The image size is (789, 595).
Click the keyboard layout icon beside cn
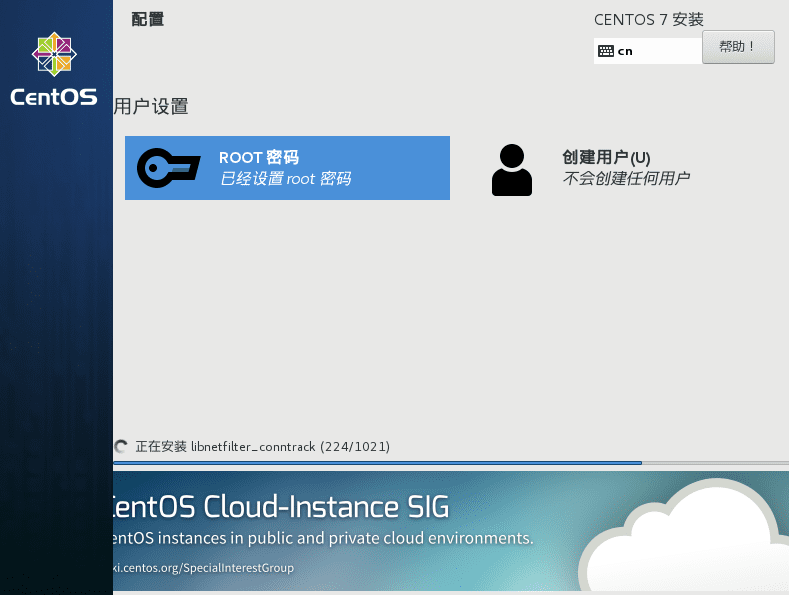click(606, 51)
